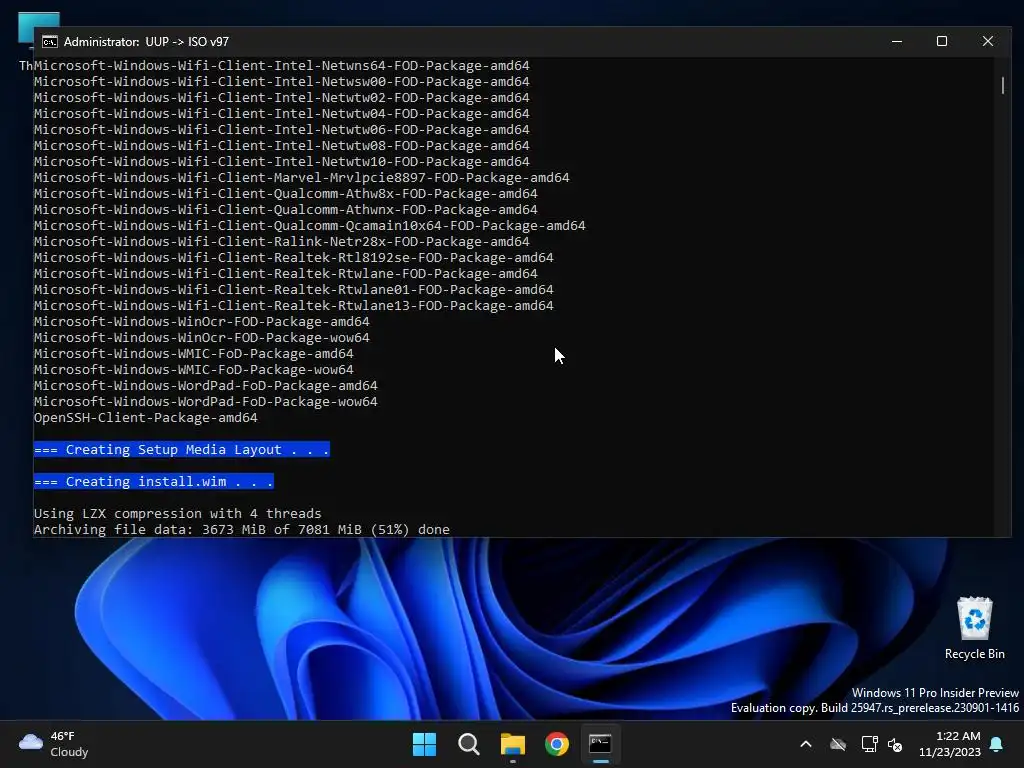This screenshot has height=768, width=1024.
Task: Click 'Archiving file data' progress line
Action: [x=242, y=530]
